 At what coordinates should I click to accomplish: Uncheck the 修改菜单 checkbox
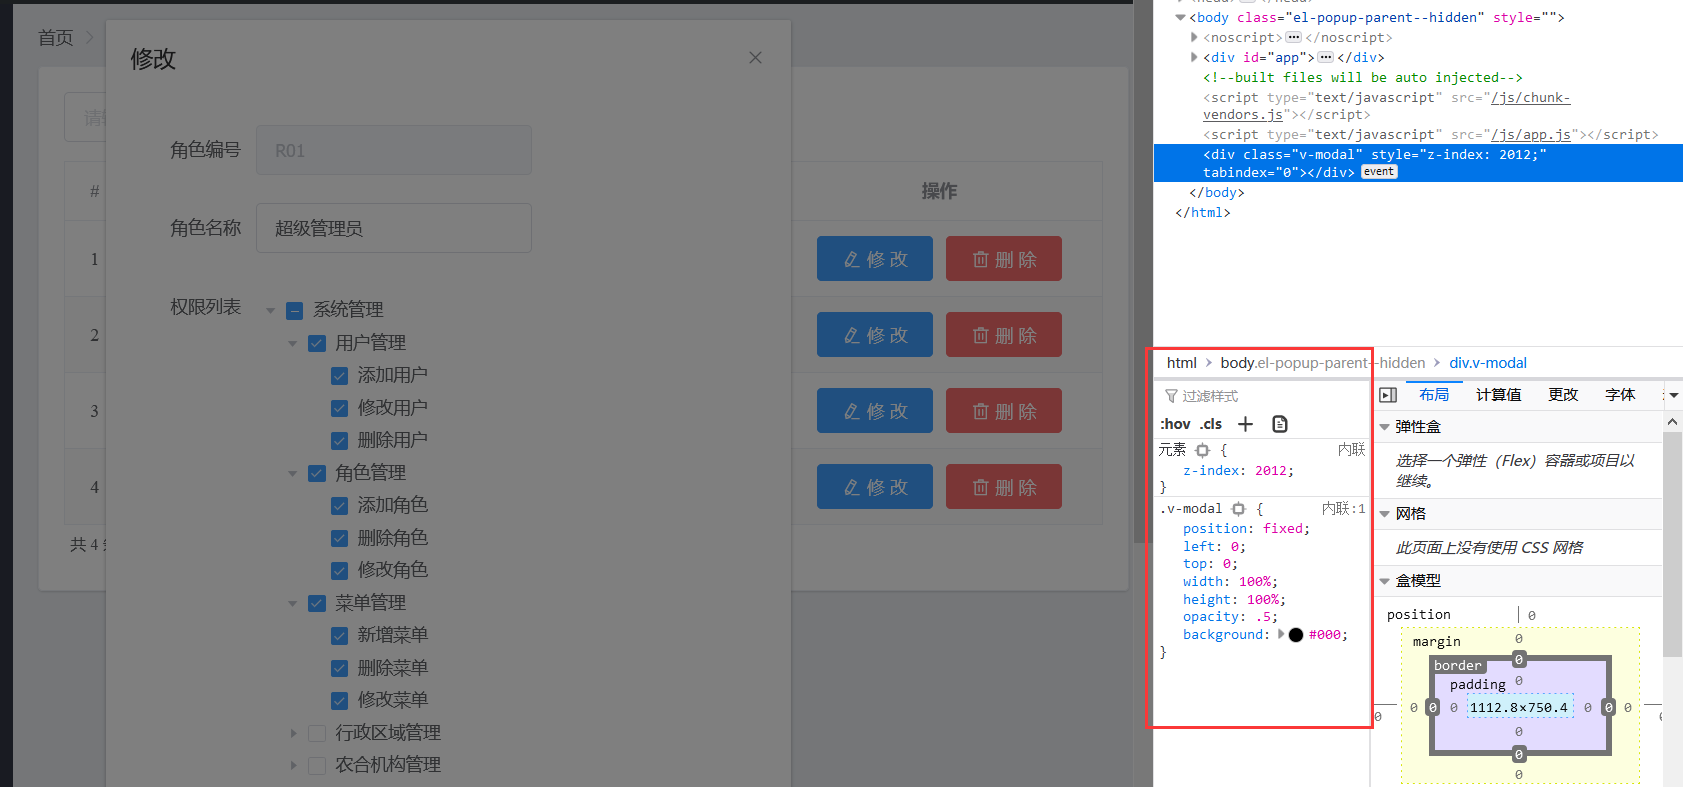[x=339, y=700]
